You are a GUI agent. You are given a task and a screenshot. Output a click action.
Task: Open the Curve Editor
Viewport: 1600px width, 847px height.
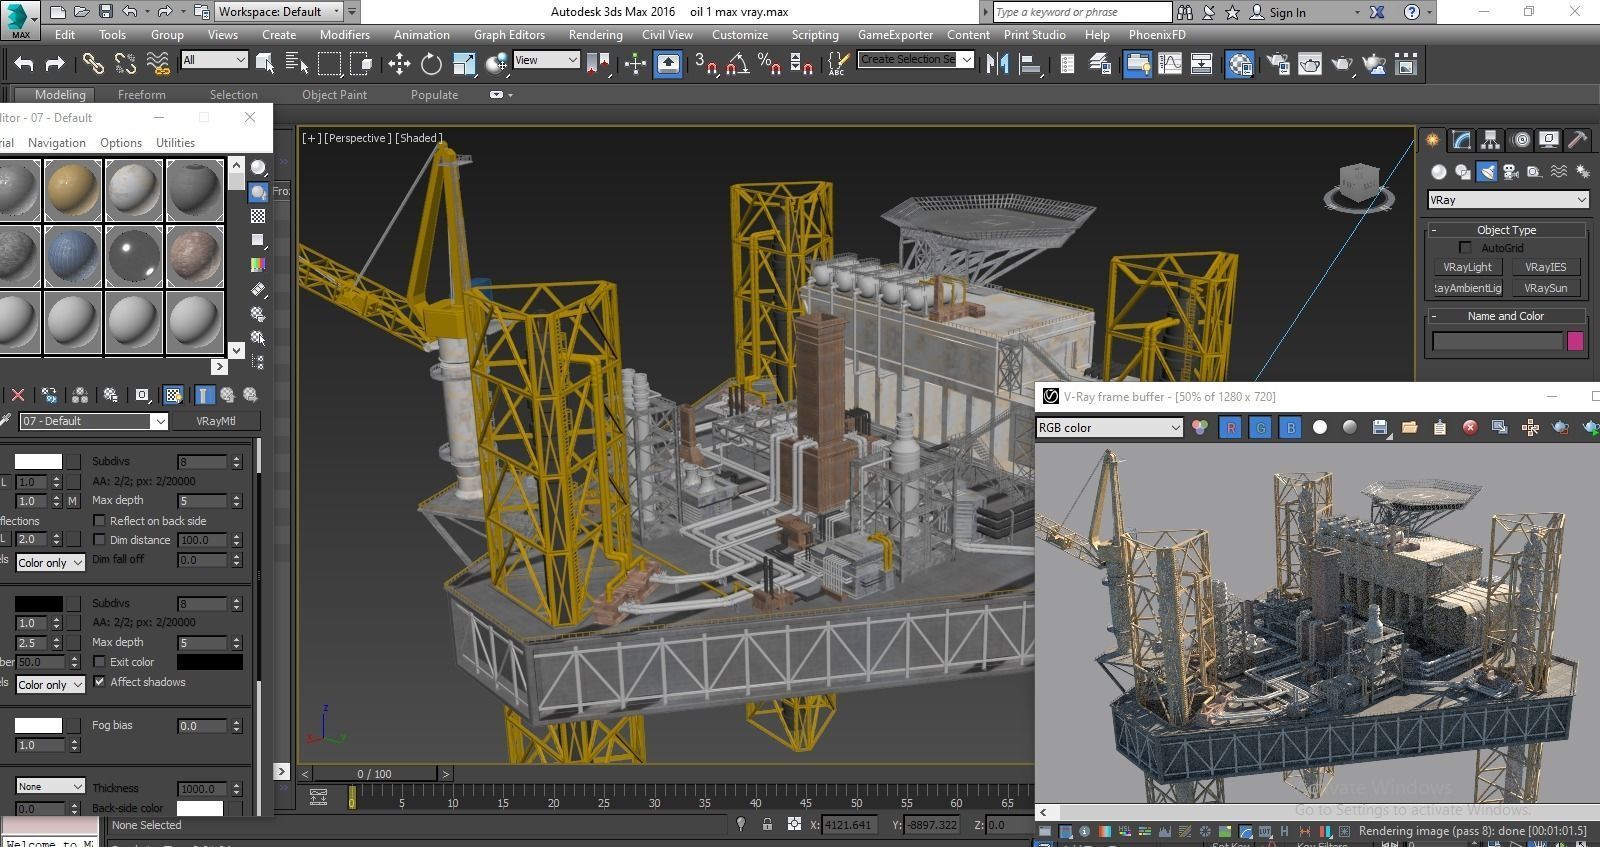click(x=1169, y=64)
